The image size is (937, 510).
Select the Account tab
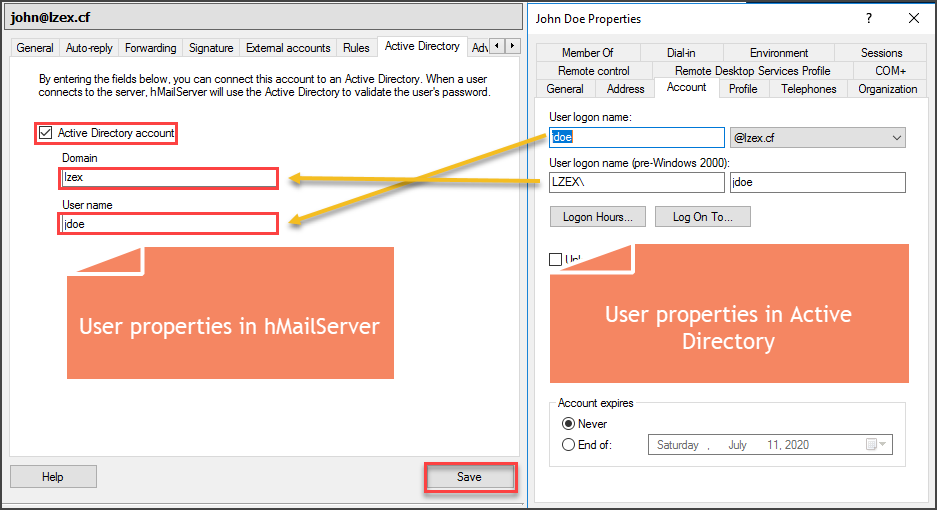687,87
